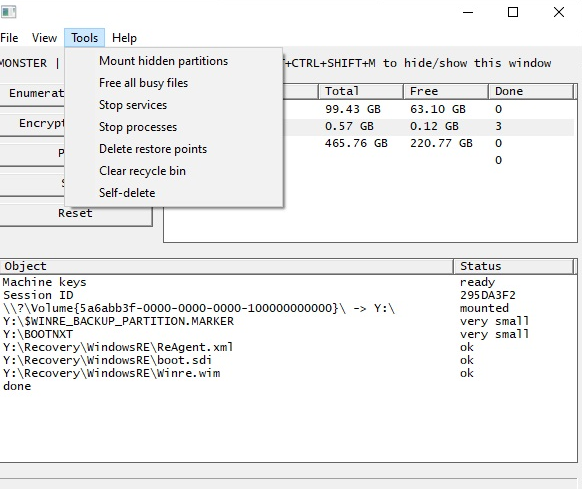Click the Enumerate button

[x=32, y=93]
